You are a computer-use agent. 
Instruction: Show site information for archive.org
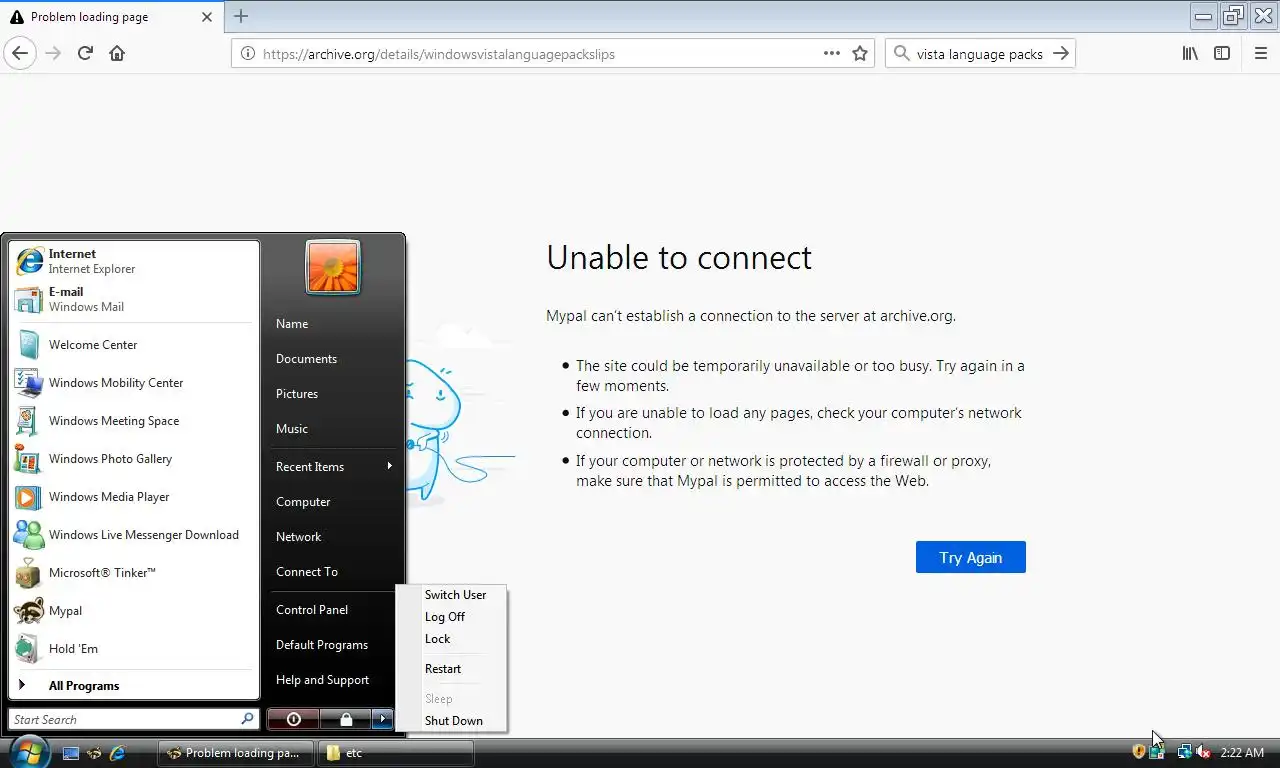[x=247, y=54]
